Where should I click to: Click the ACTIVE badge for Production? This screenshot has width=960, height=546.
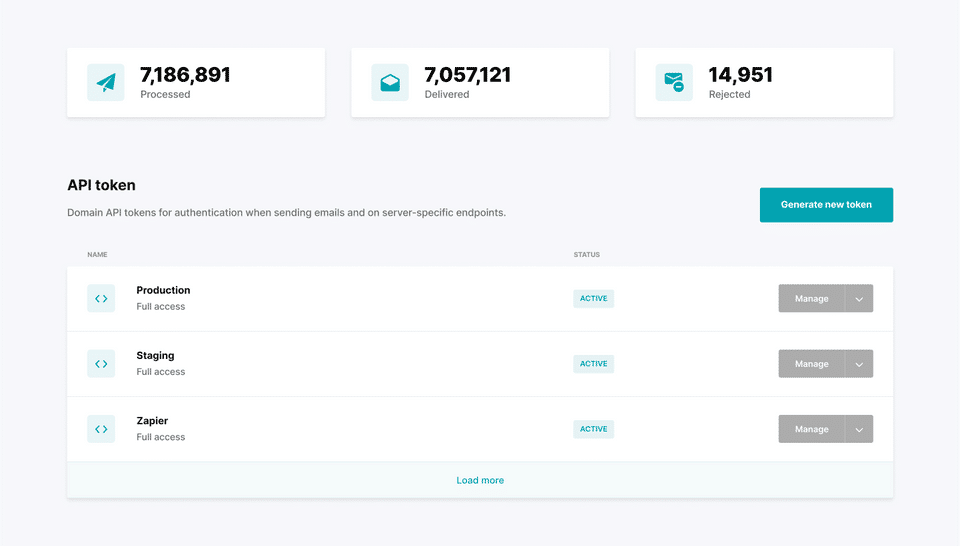pos(593,299)
